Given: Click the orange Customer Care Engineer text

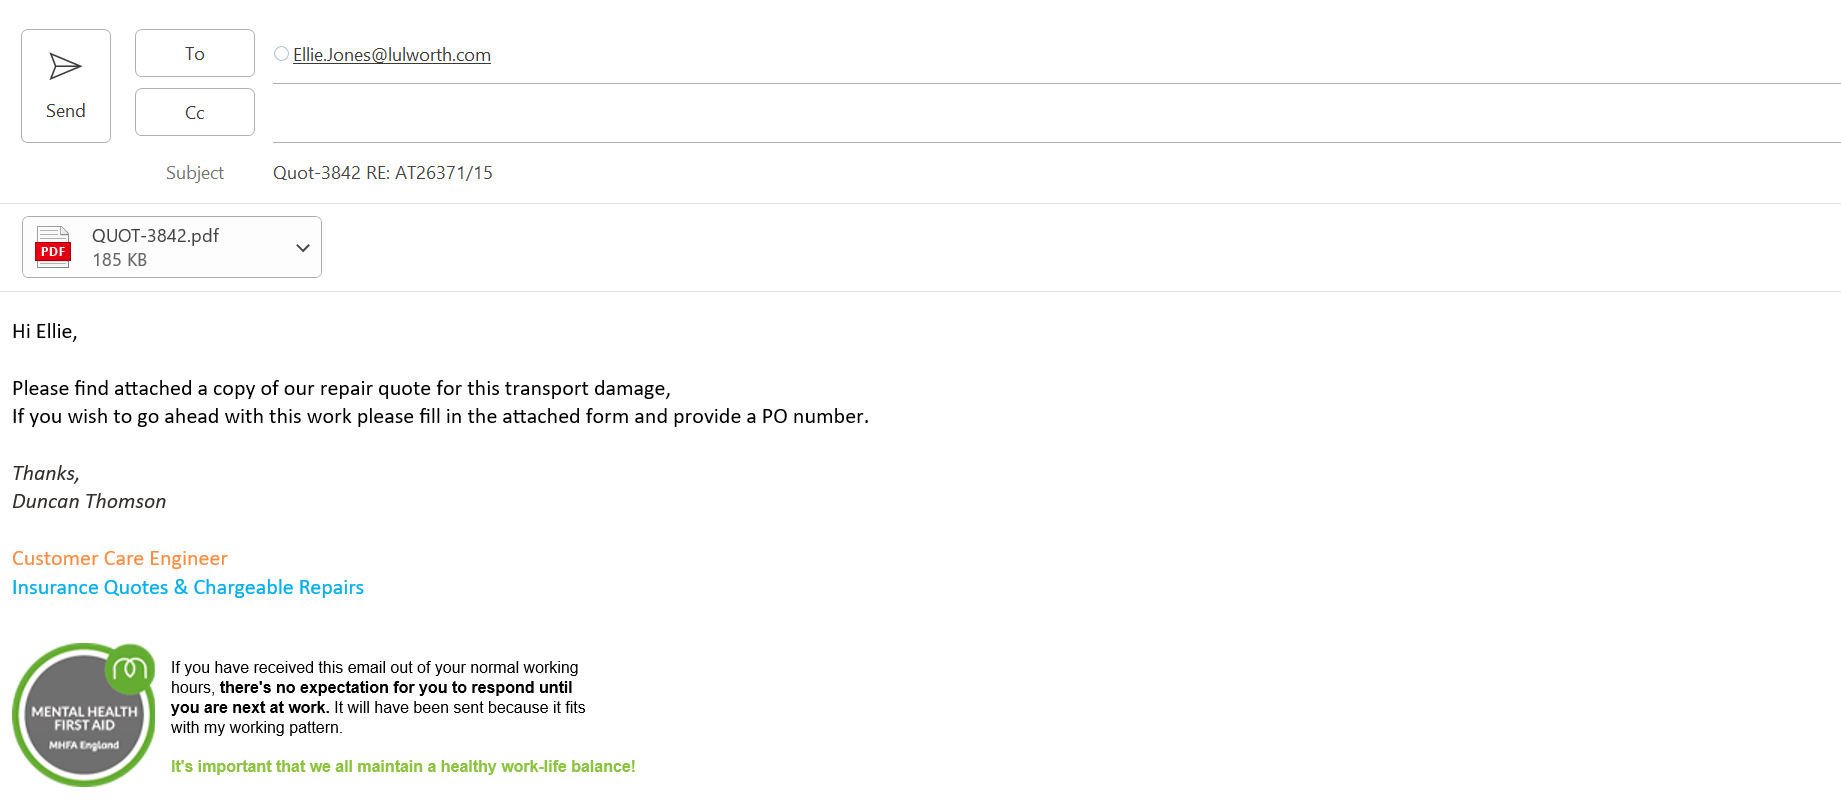Looking at the screenshot, I should point(120,559).
